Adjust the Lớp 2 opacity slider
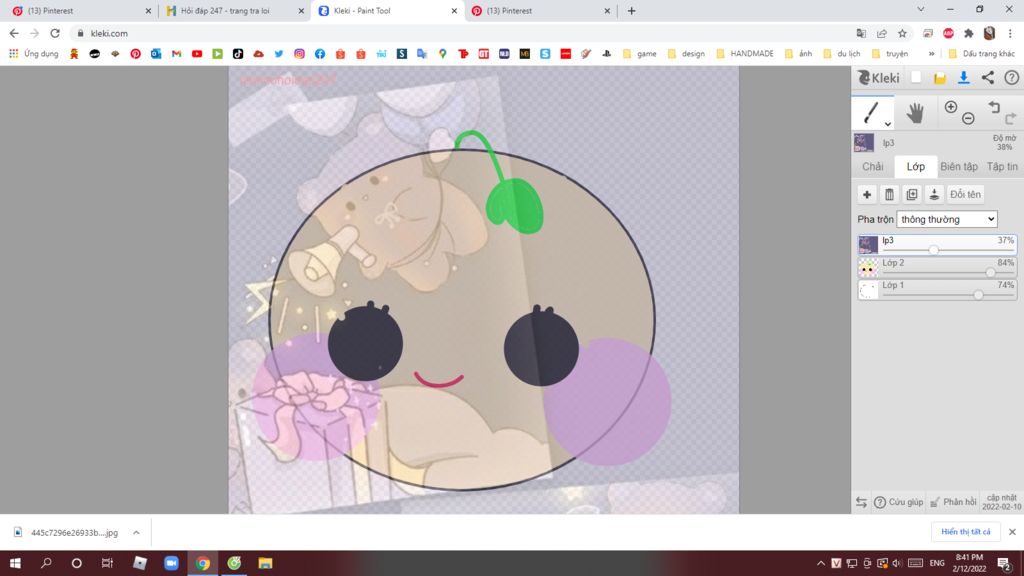The width and height of the screenshot is (1024, 576). click(990, 272)
